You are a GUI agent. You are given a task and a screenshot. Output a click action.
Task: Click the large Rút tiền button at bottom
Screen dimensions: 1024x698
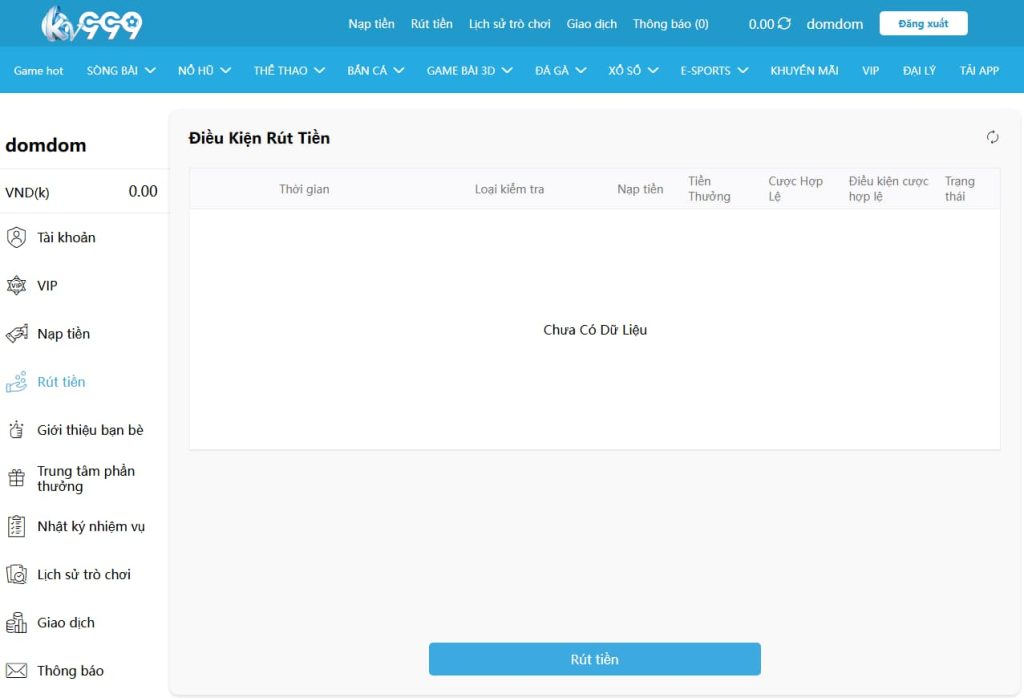coord(594,659)
